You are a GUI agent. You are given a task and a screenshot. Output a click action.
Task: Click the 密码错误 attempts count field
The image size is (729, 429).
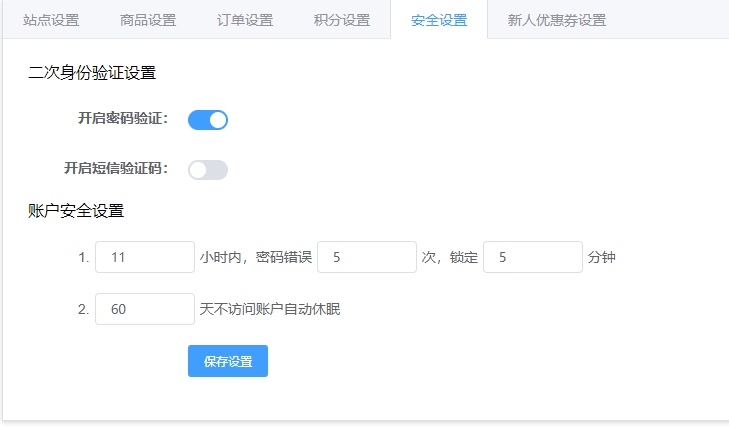pos(367,257)
